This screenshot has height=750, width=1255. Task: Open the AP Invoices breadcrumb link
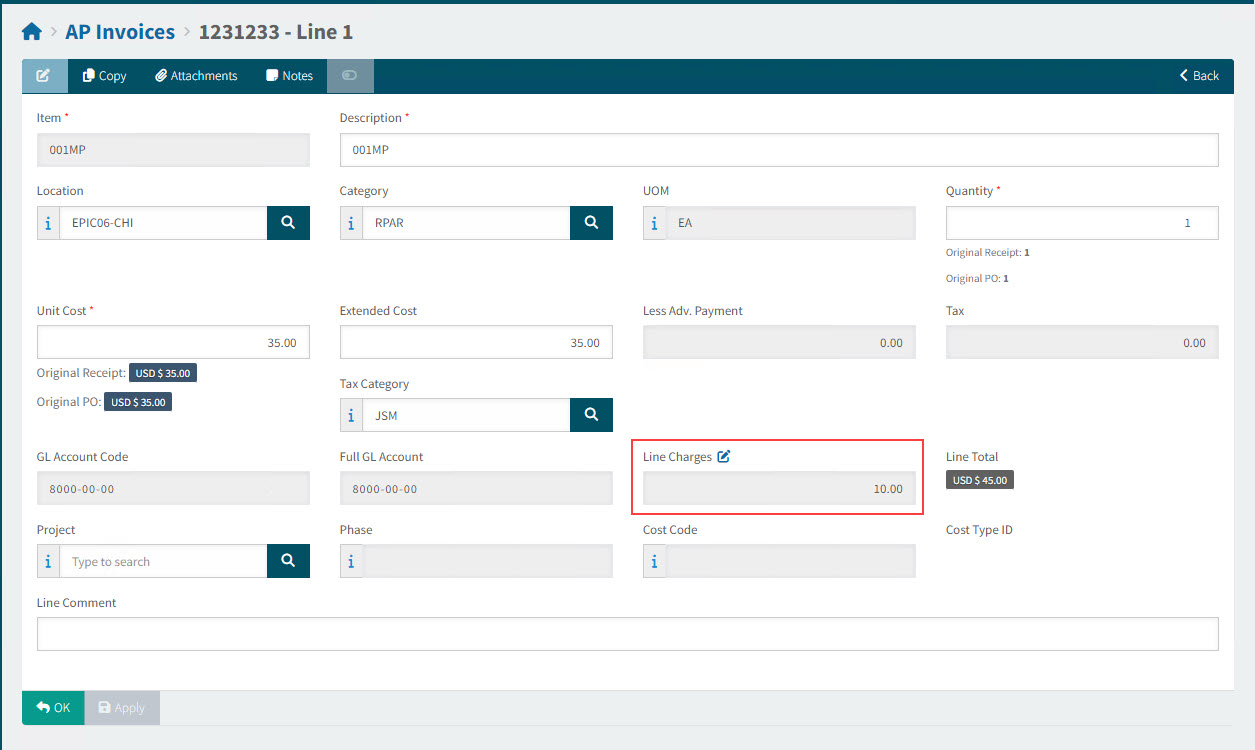pyautogui.click(x=120, y=32)
